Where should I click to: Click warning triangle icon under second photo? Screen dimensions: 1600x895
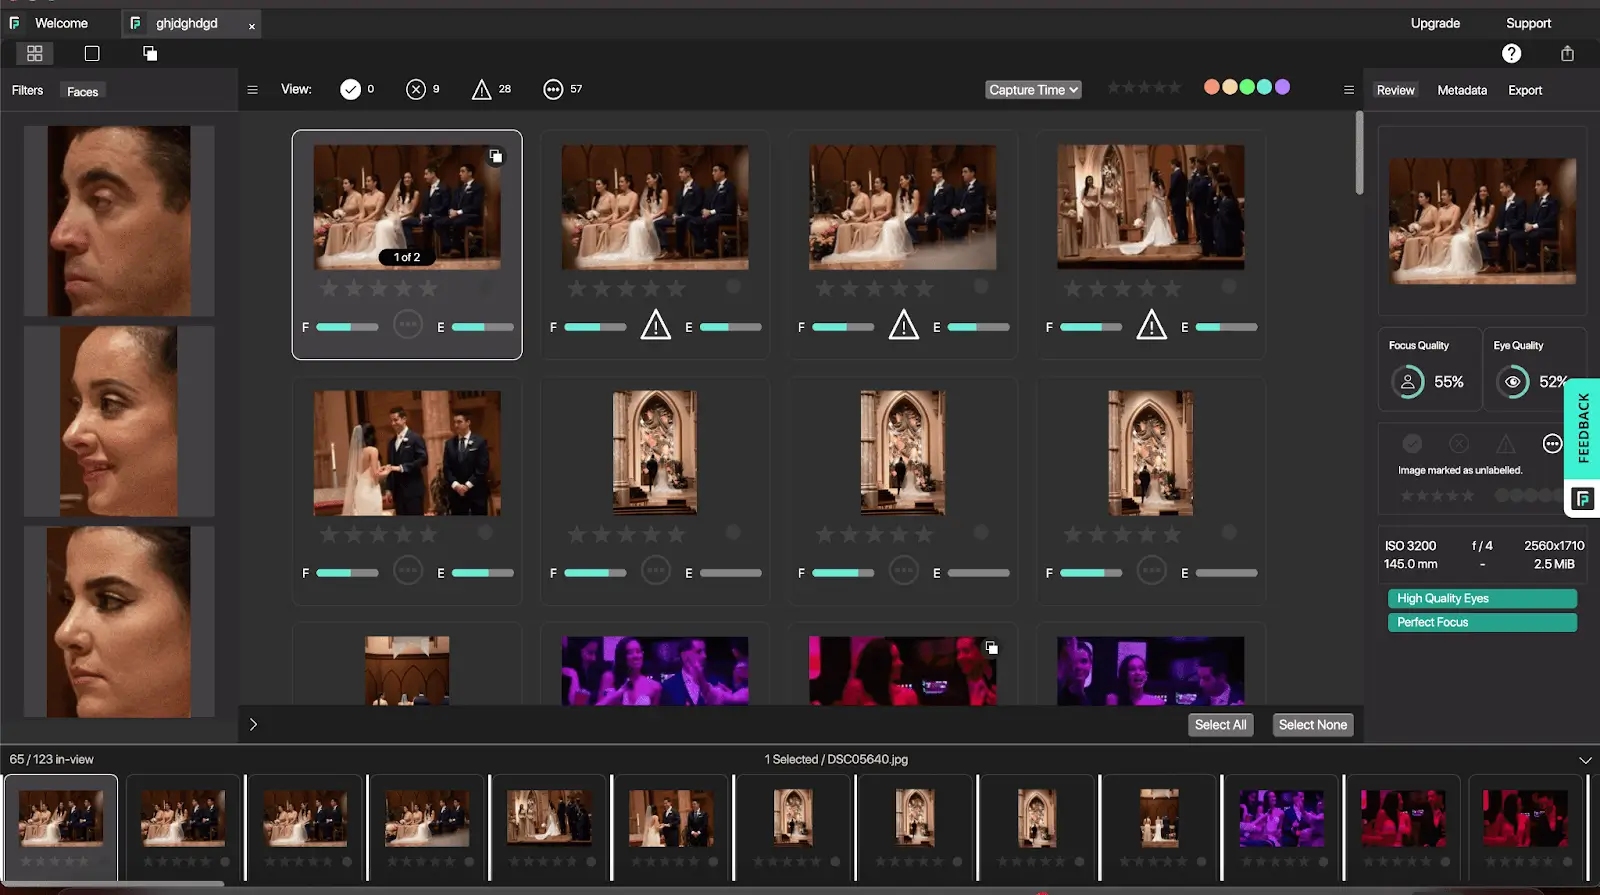(x=655, y=325)
